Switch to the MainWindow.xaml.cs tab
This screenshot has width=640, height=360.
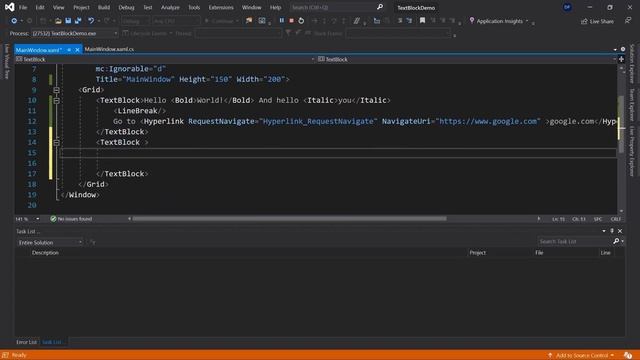pyautogui.click(x=109, y=49)
